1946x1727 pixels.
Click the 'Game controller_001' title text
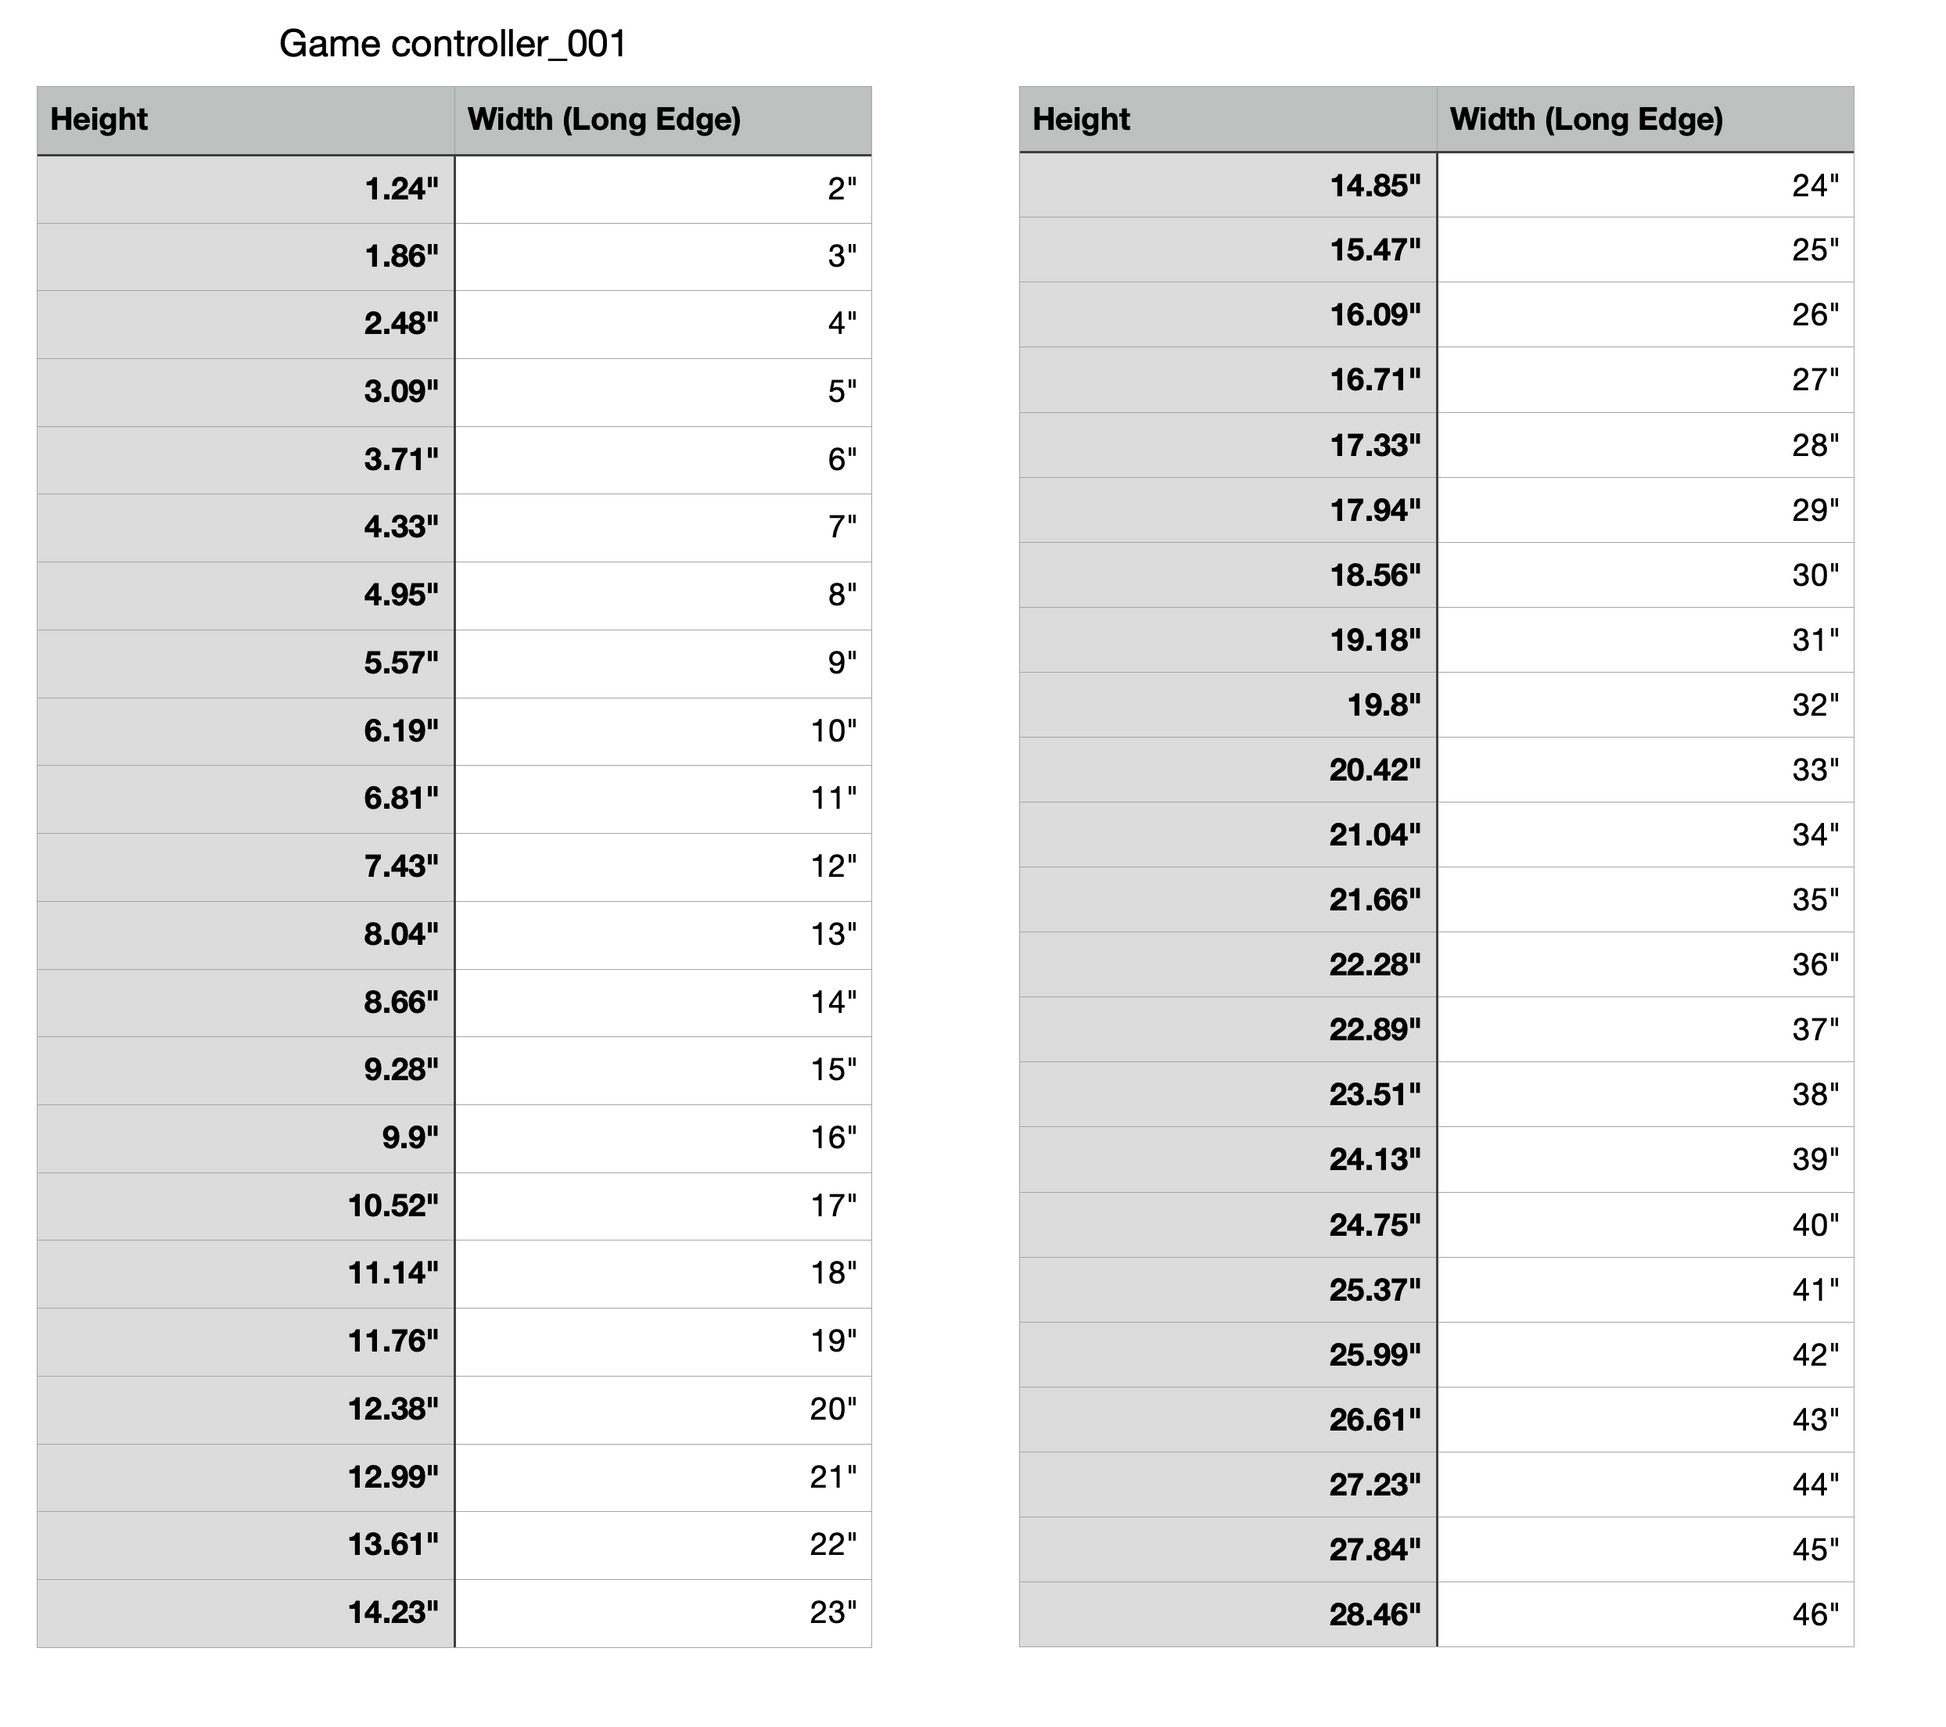pos(452,44)
